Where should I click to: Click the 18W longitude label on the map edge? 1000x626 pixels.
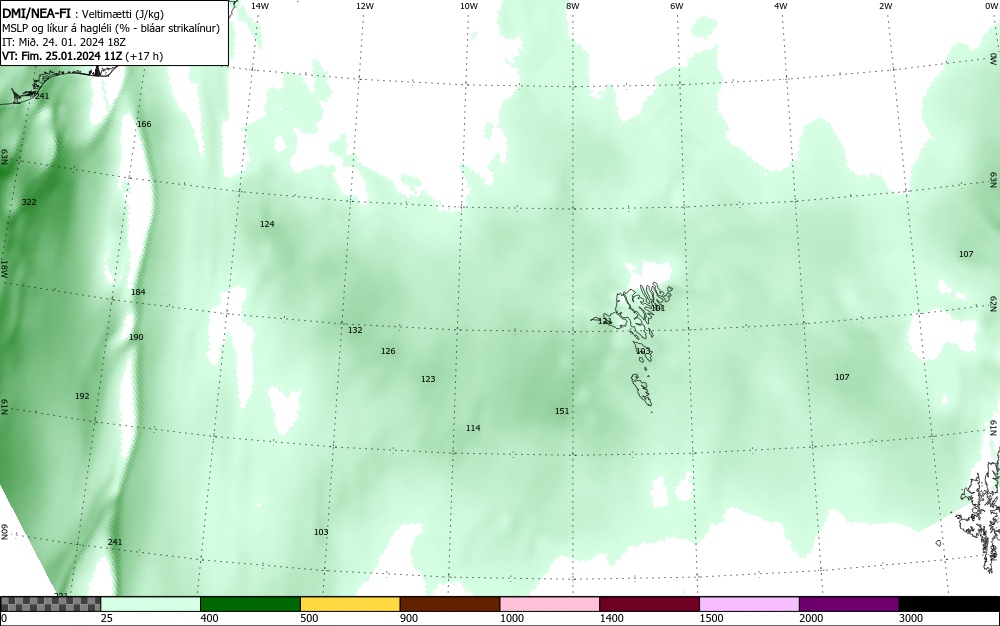click(x=4, y=268)
